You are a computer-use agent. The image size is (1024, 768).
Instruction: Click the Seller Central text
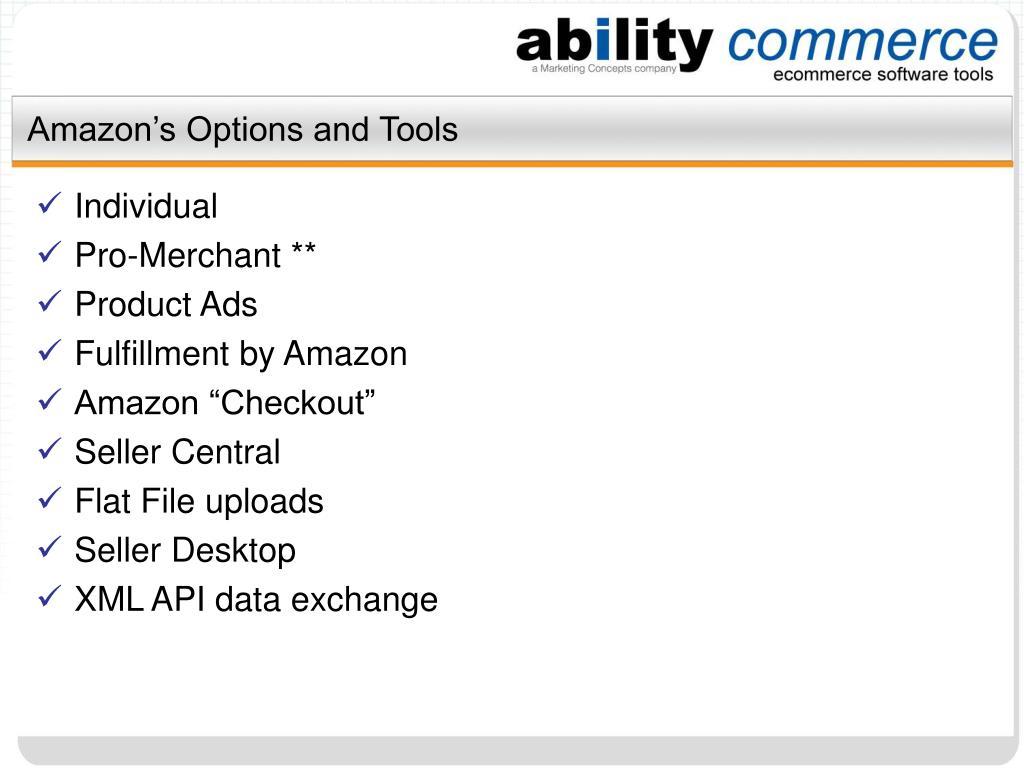178,452
